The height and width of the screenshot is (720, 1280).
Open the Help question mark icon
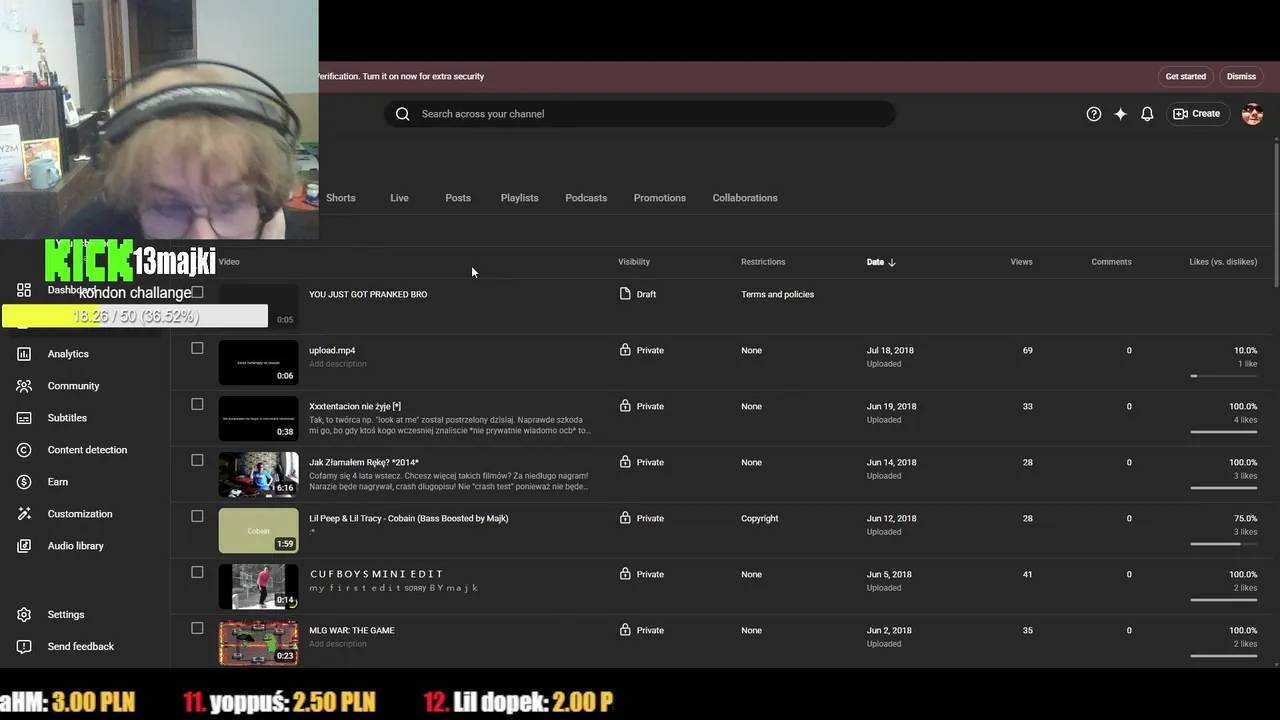[x=1094, y=114]
